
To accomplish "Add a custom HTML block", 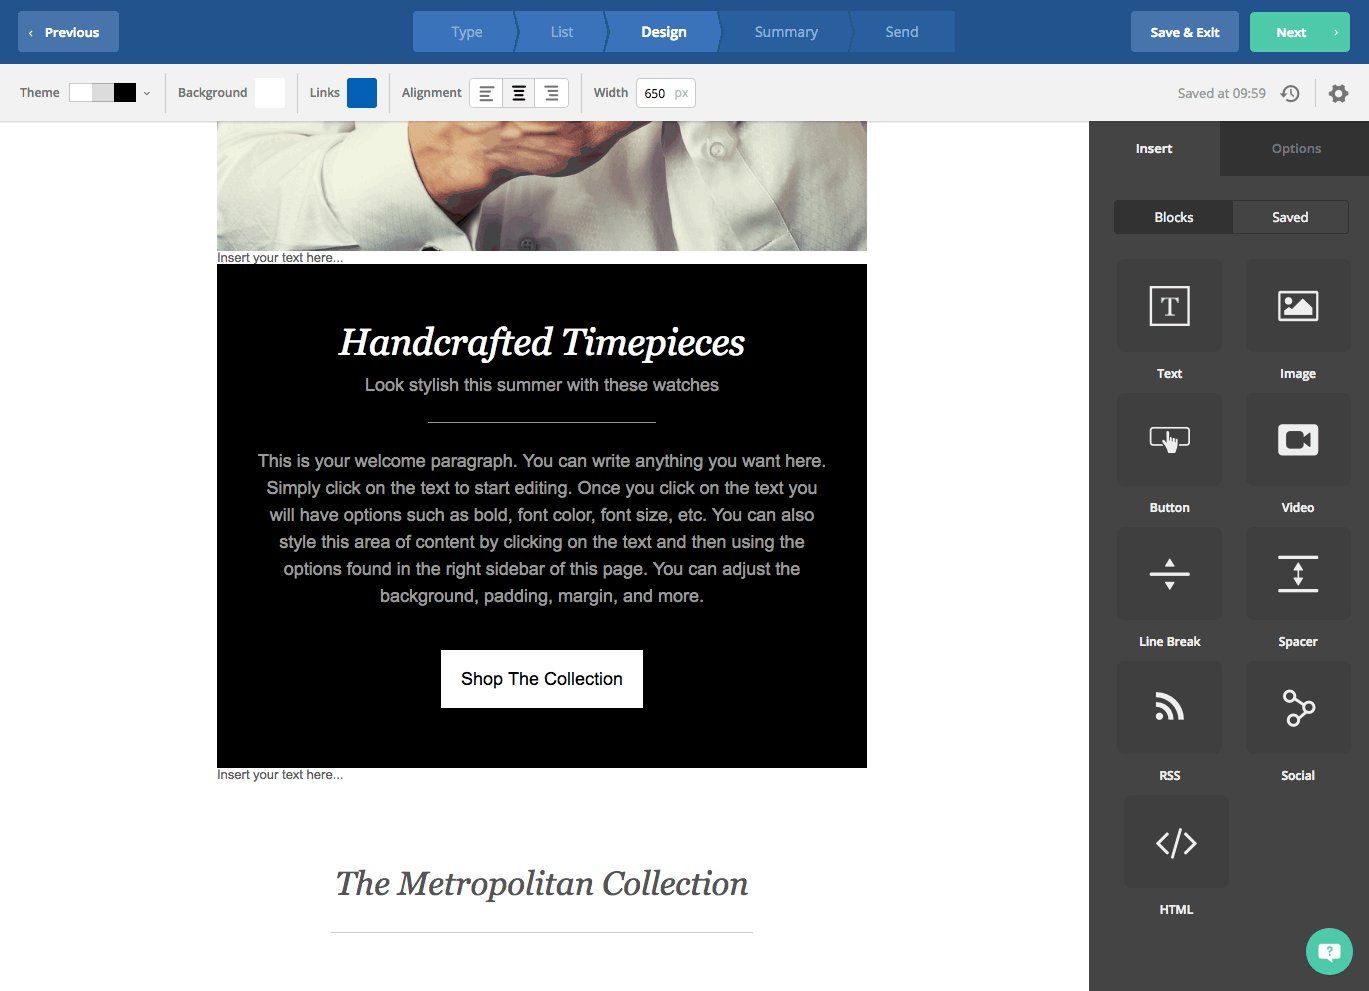I will (x=1176, y=842).
